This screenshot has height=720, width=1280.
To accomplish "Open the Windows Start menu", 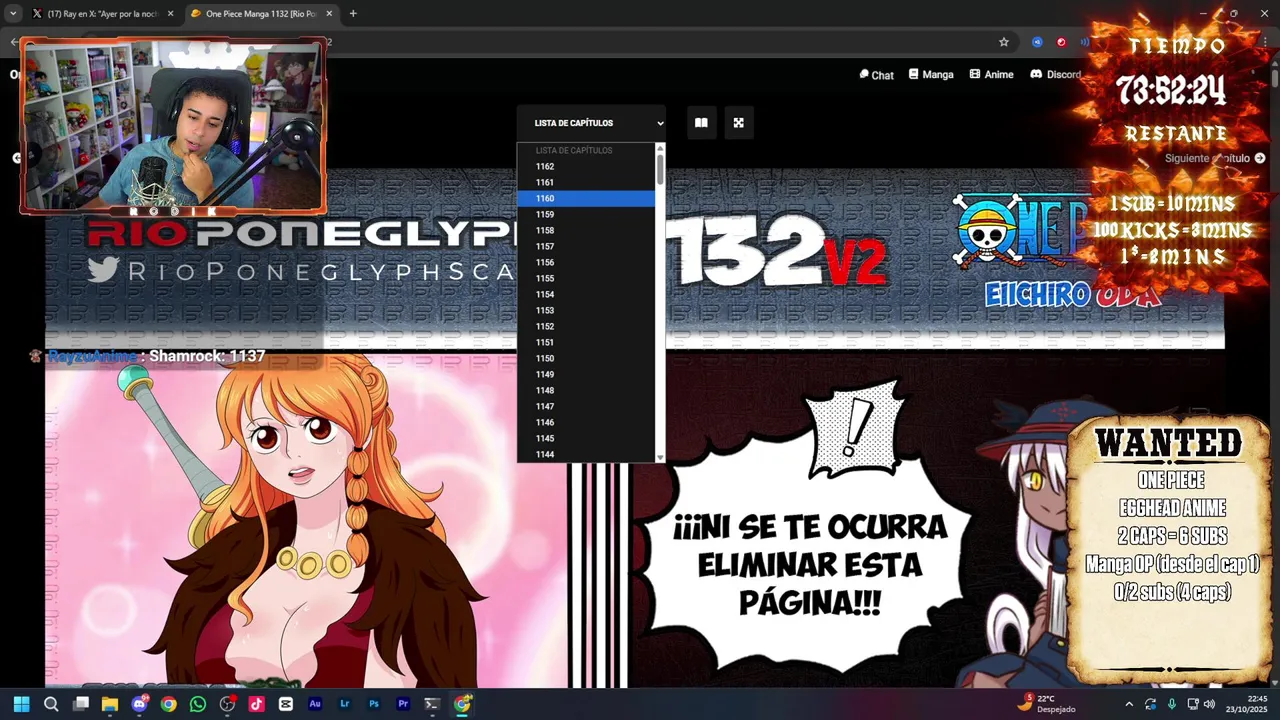I will pyautogui.click(x=21, y=704).
